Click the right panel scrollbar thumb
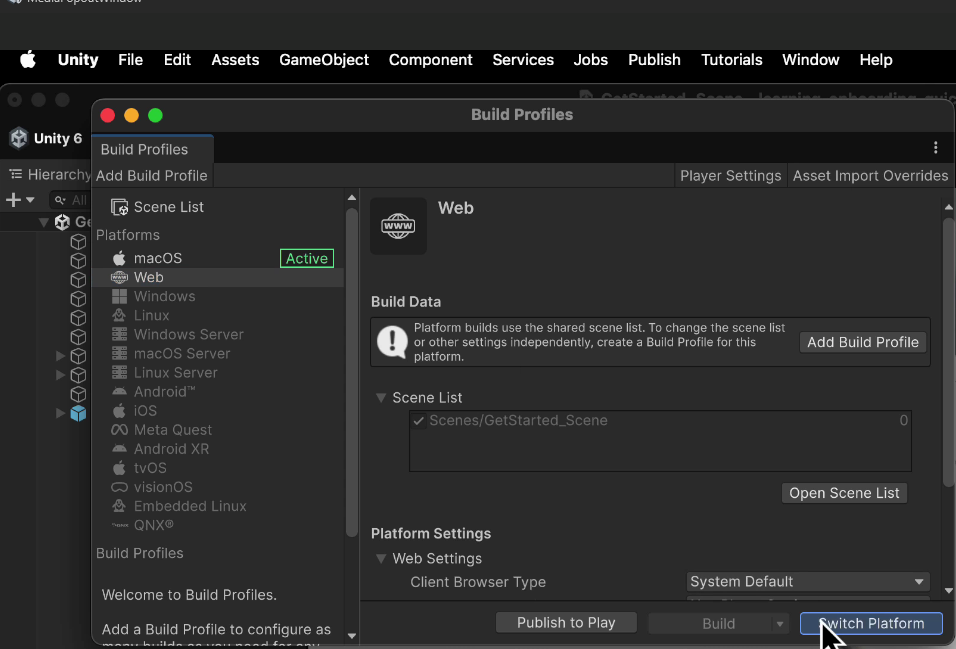Image resolution: width=956 pixels, height=649 pixels. pos(948,353)
